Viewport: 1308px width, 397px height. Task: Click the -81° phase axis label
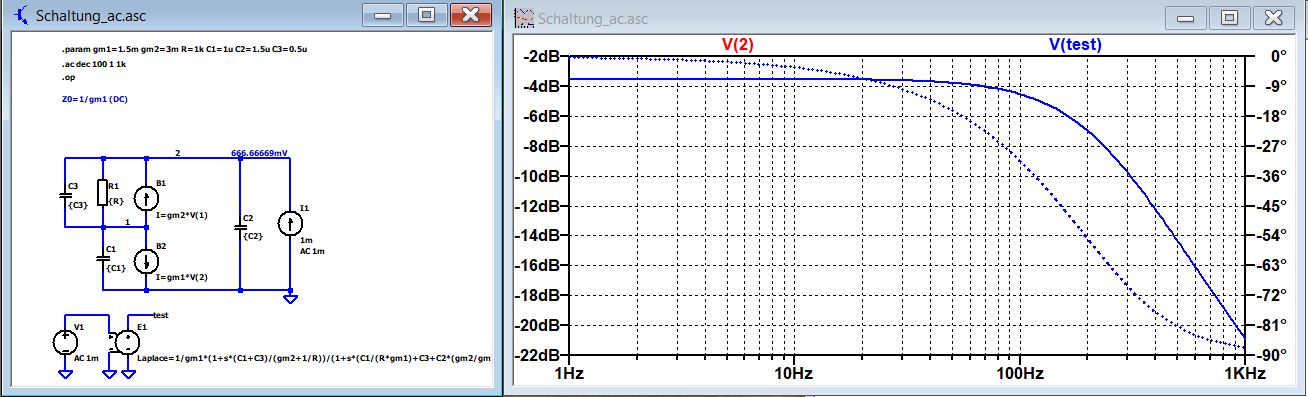[x=1270, y=326]
